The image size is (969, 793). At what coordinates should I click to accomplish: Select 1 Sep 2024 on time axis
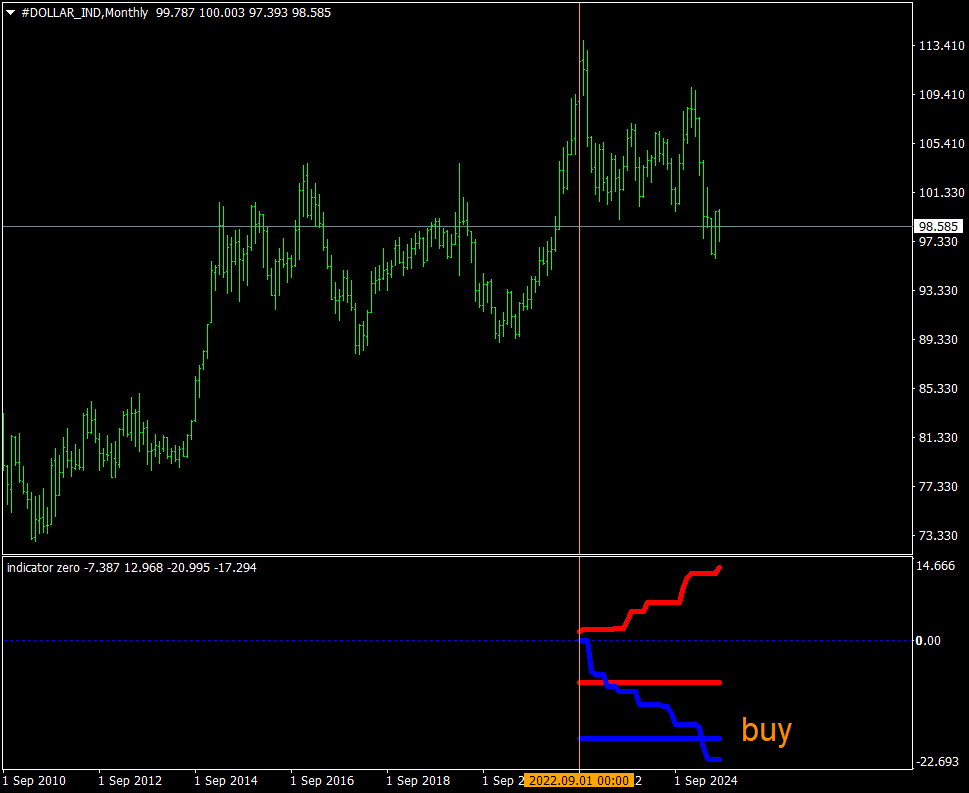coord(705,780)
